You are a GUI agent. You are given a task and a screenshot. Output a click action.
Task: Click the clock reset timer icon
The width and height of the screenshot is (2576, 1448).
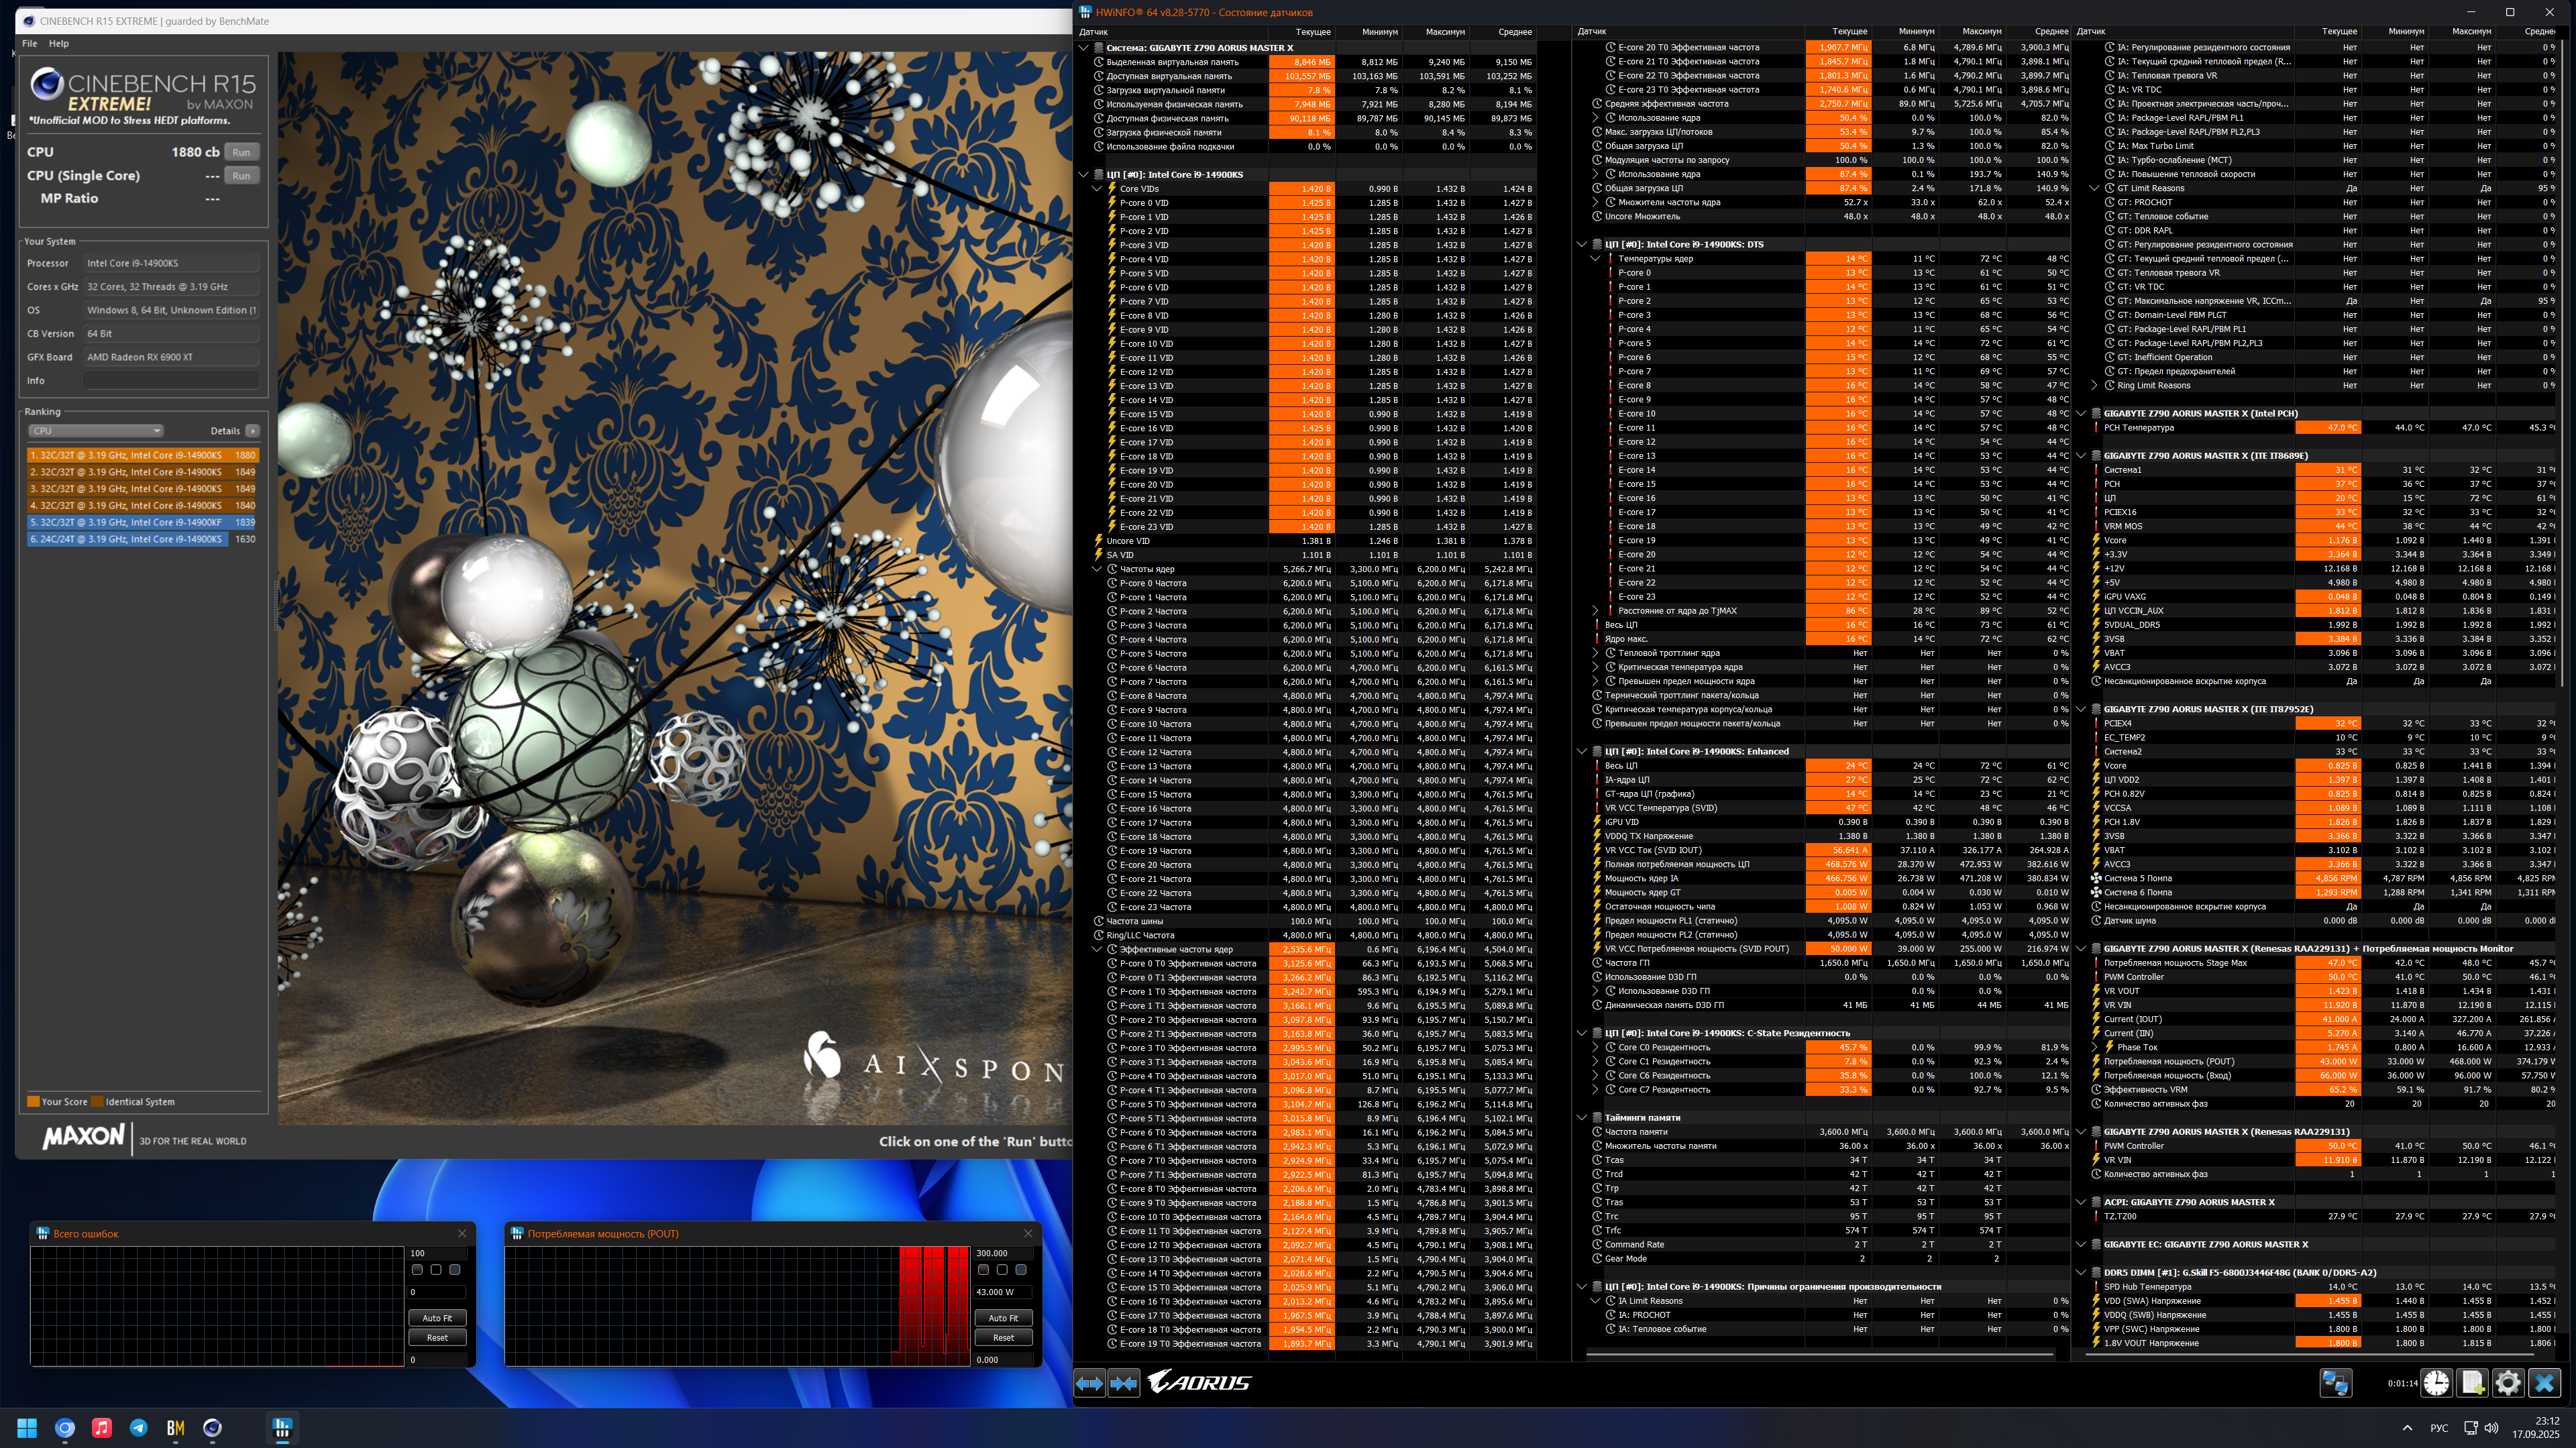2436,1383
